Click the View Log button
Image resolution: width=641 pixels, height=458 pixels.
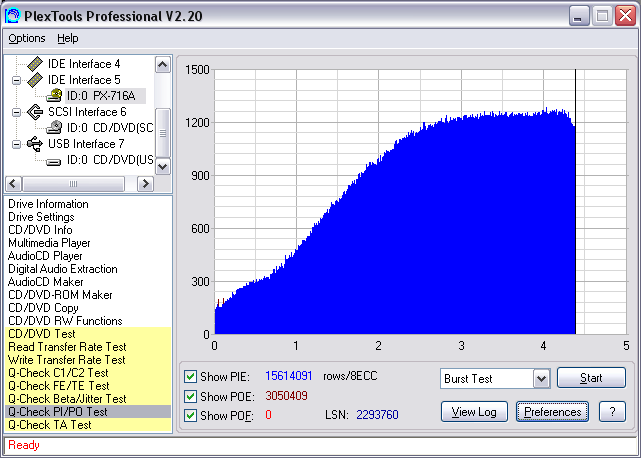point(474,412)
